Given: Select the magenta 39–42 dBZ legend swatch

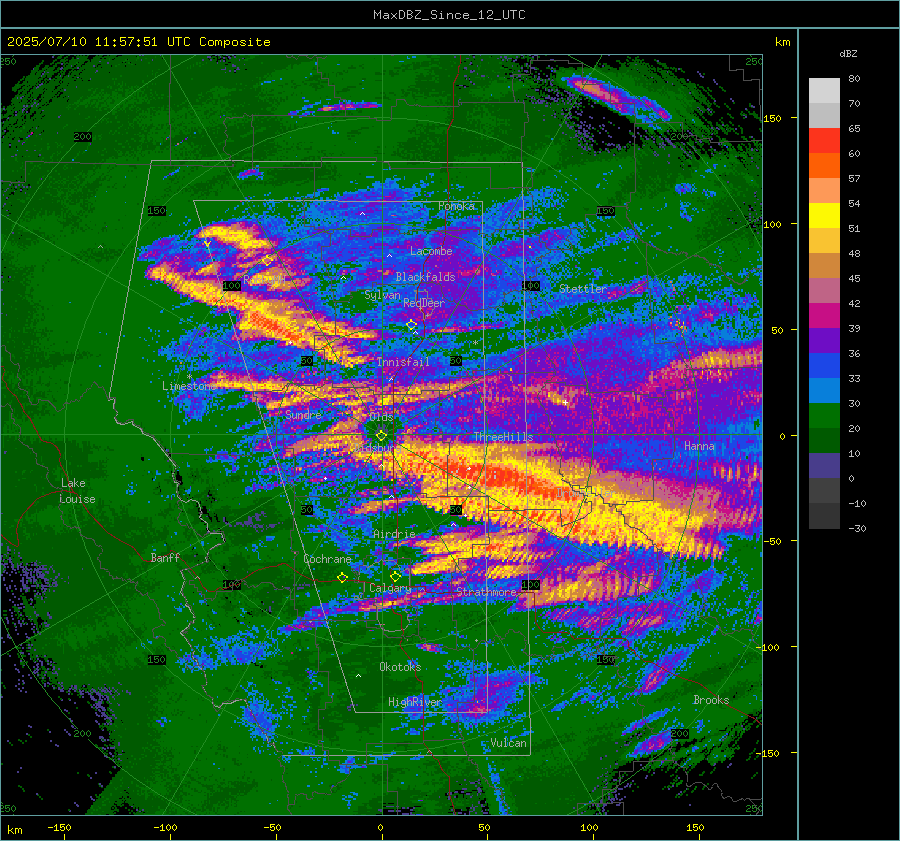Looking at the screenshot, I should click(x=824, y=316).
